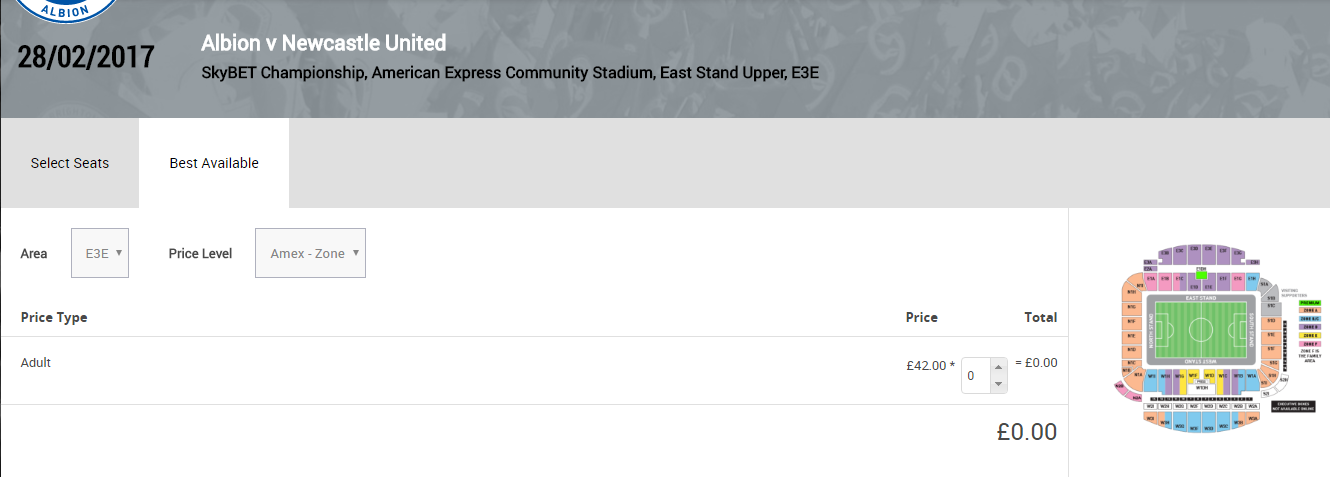The image size is (1330, 477).
Task: Click the Albion v Newcastle United title
Action: pyautogui.click(x=324, y=43)
